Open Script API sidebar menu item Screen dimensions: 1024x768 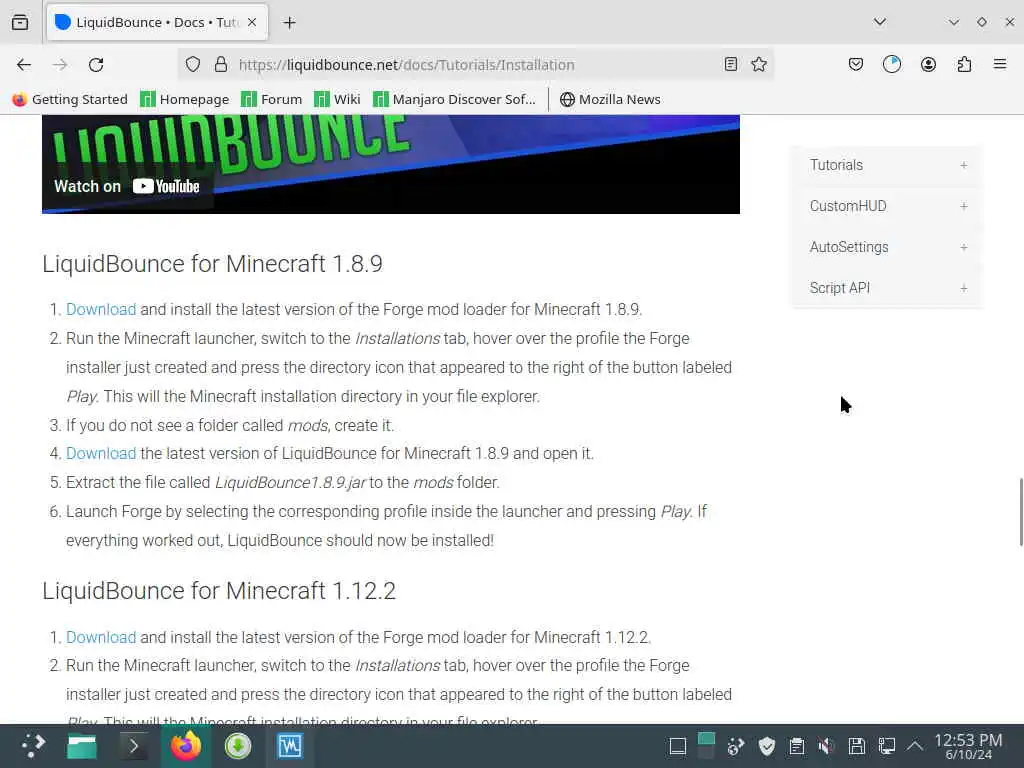pos(839,288)
